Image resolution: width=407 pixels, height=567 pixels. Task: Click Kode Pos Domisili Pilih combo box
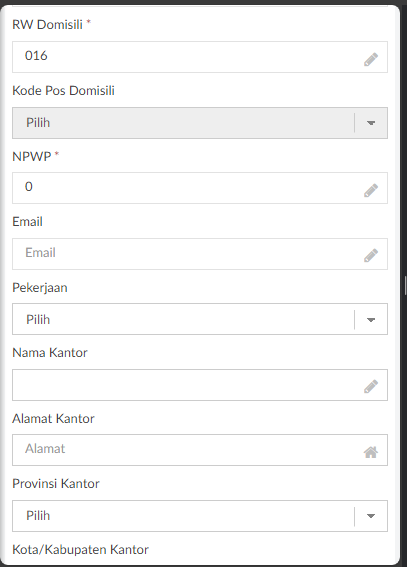pyautogui.click(x=200, y=123)
